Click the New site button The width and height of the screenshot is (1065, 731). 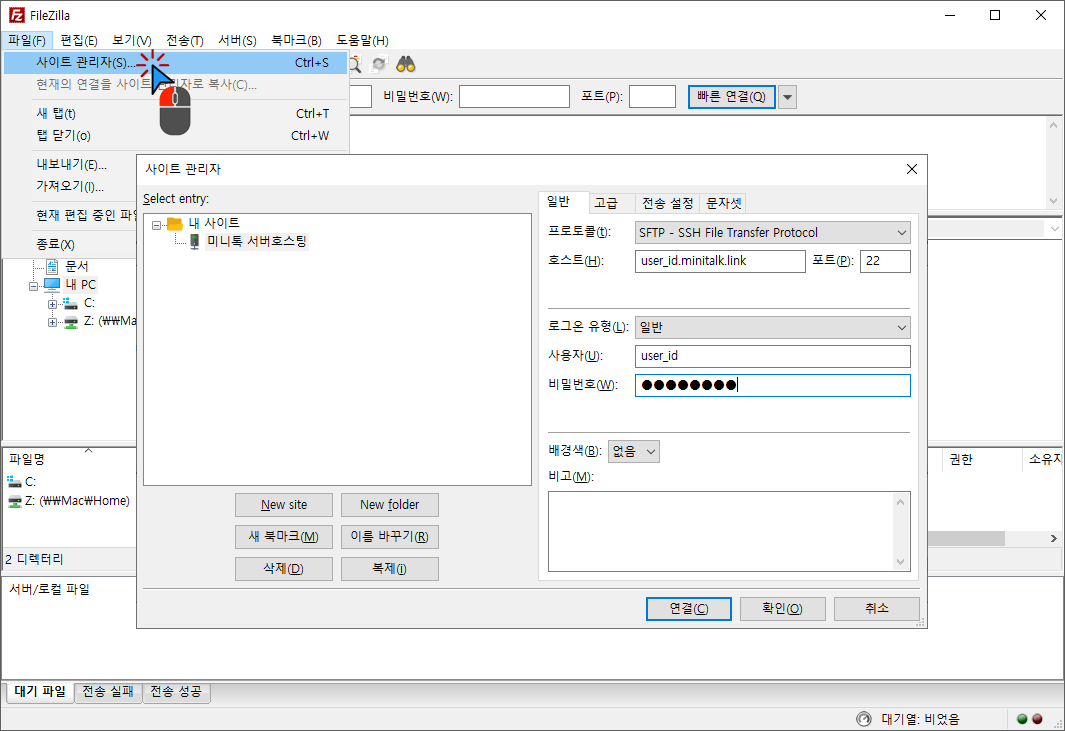click(x=284, y=505)
